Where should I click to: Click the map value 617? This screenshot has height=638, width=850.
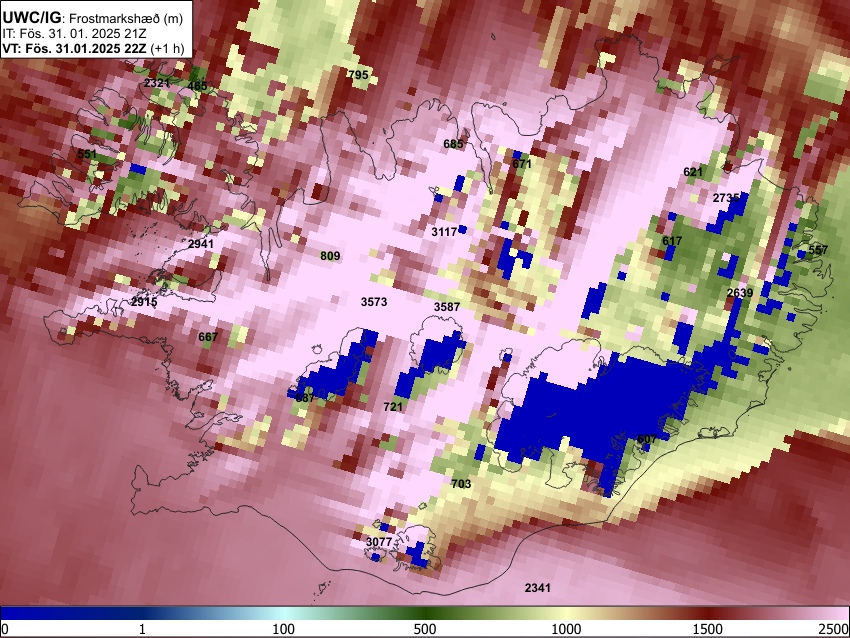(672, 241)
